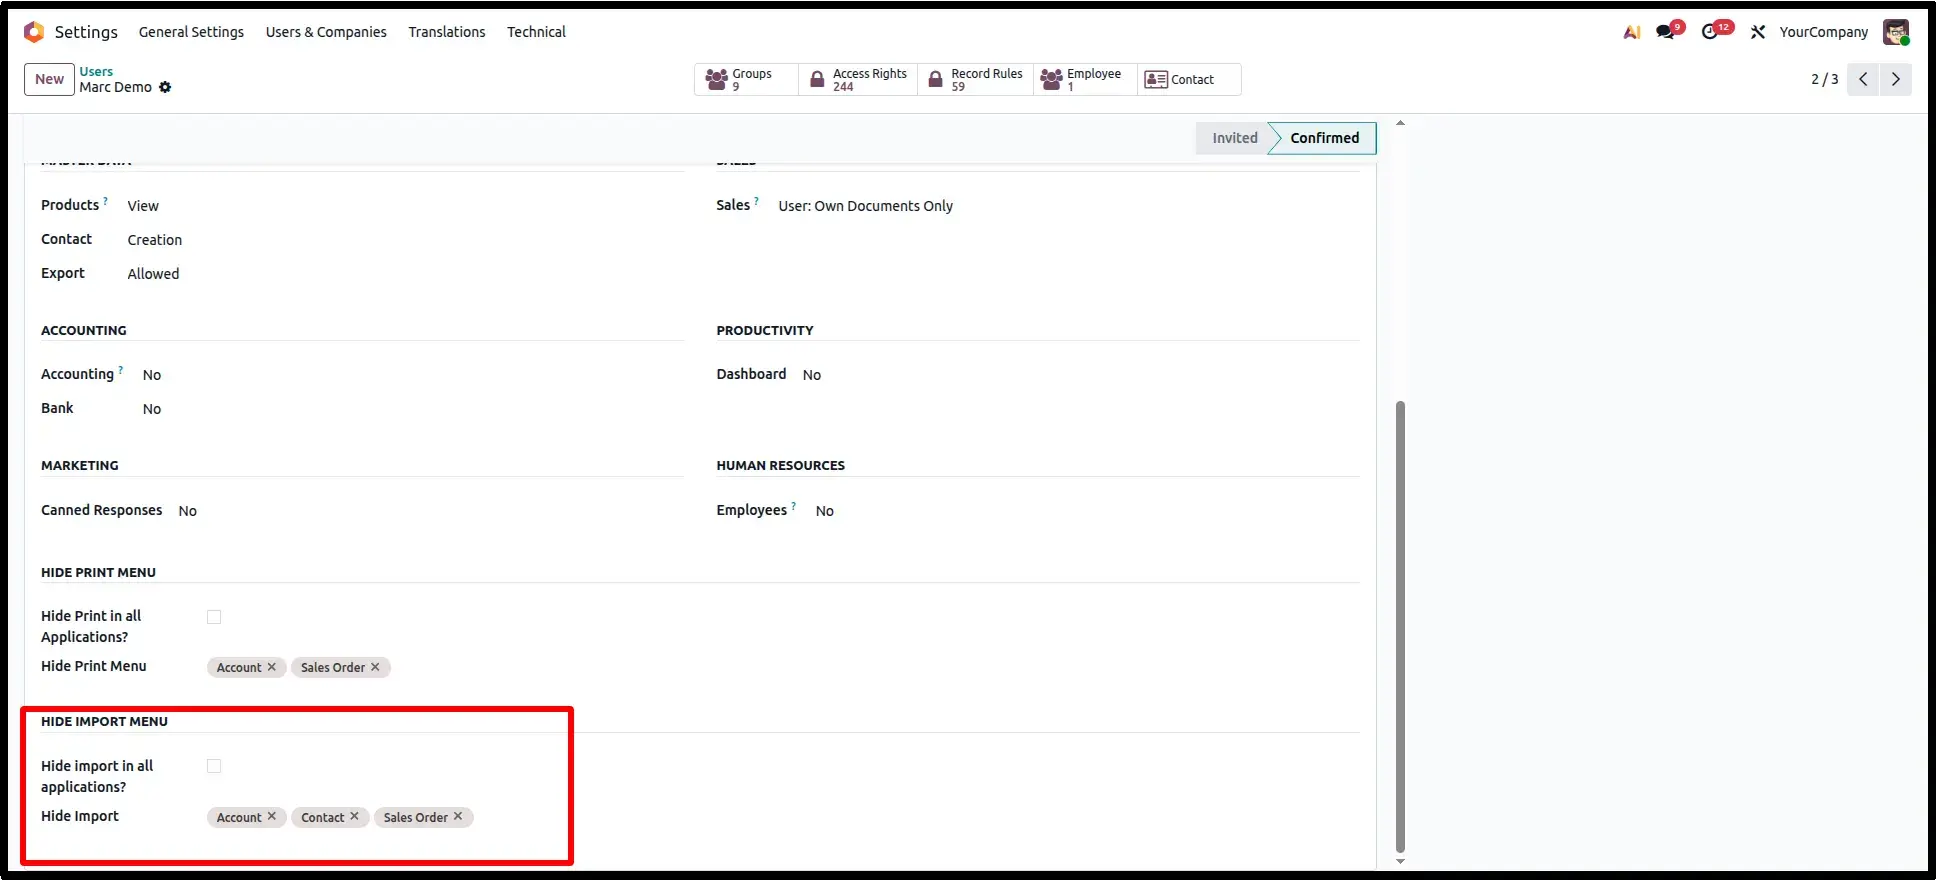Select the Settings app title
This screenshot has height=881, width=1937.
pos(86,32)
